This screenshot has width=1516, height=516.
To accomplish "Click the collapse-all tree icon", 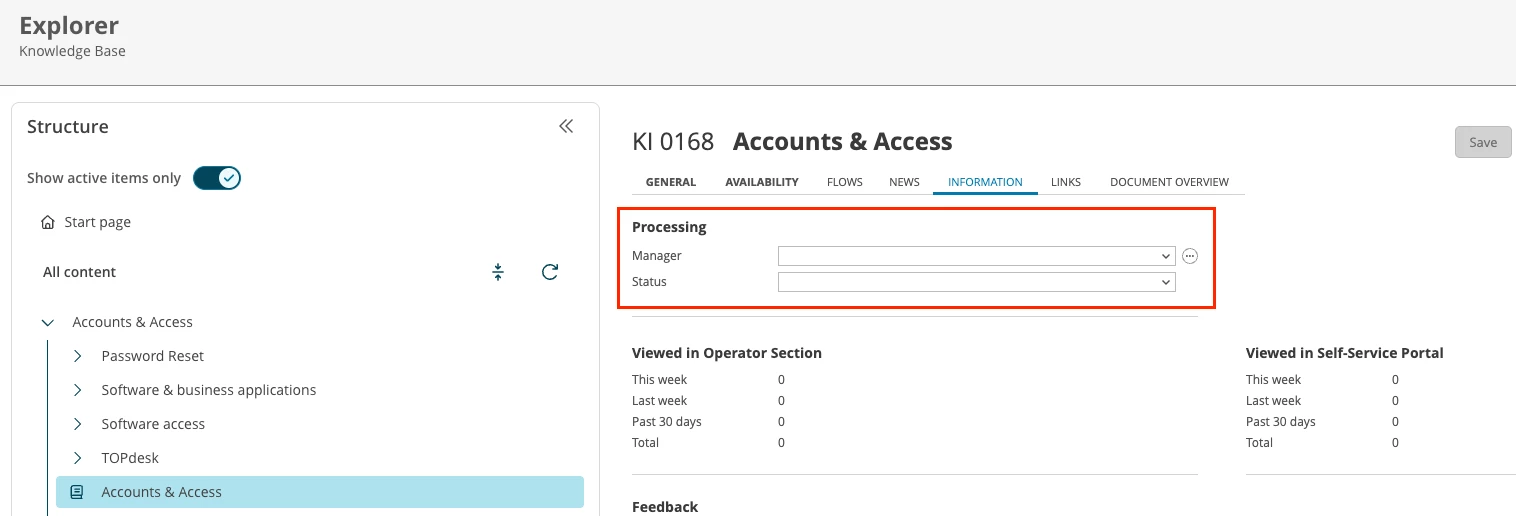I will pos(498,272).
